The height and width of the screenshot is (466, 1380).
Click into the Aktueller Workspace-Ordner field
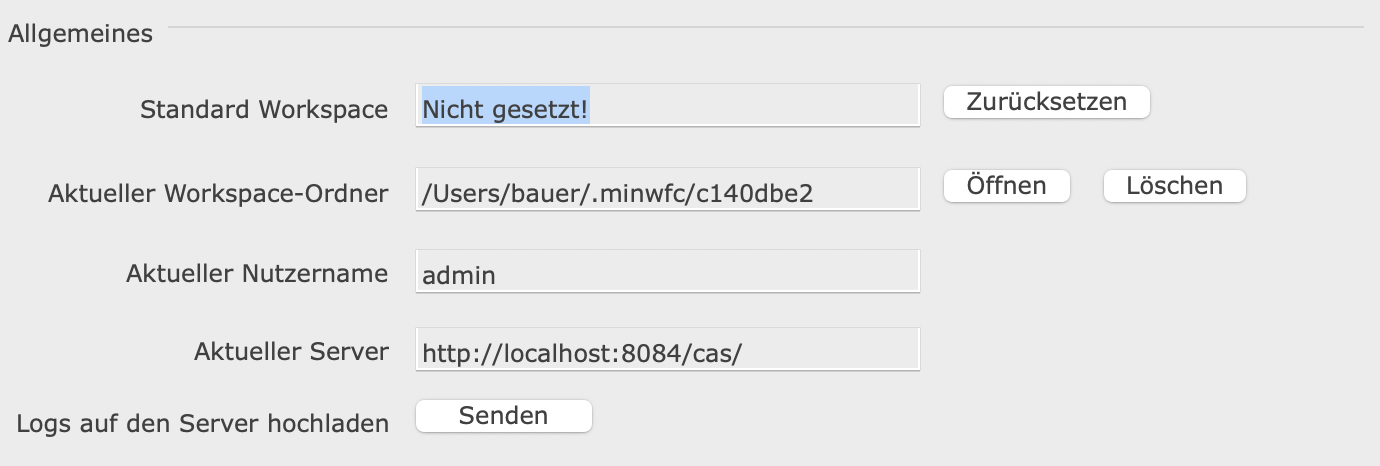coord(667,189)
